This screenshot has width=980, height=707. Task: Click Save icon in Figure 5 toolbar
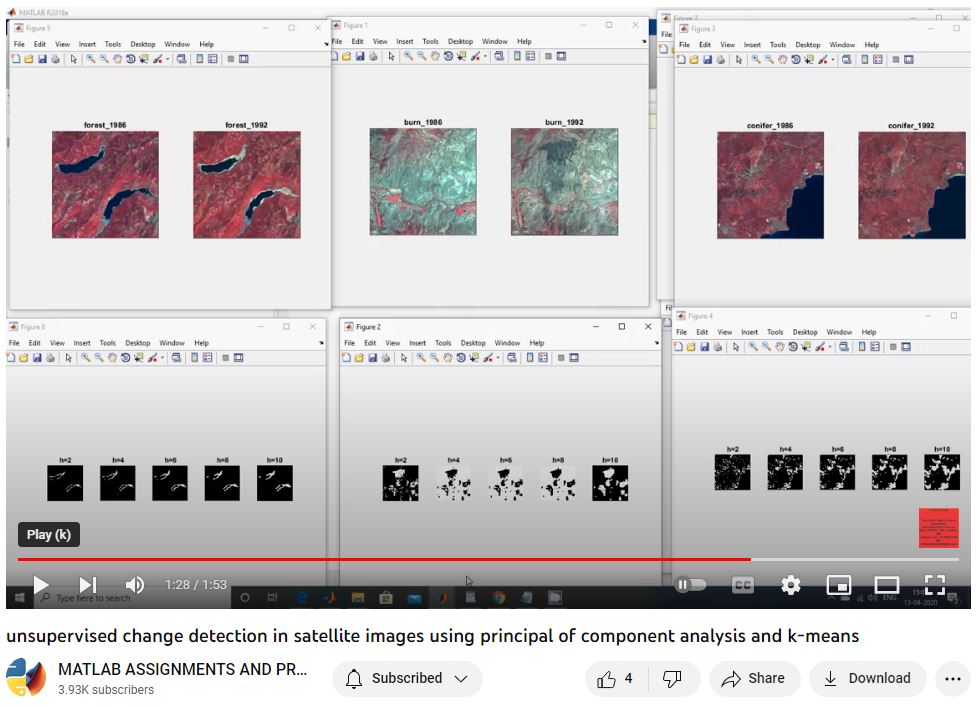(x=42, y=59)
